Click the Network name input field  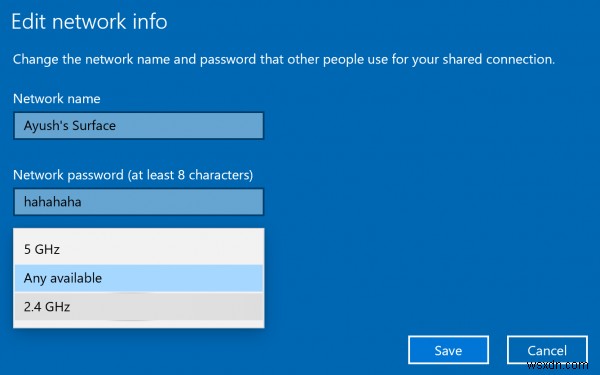pyautogui.click(x=139, y=126)
